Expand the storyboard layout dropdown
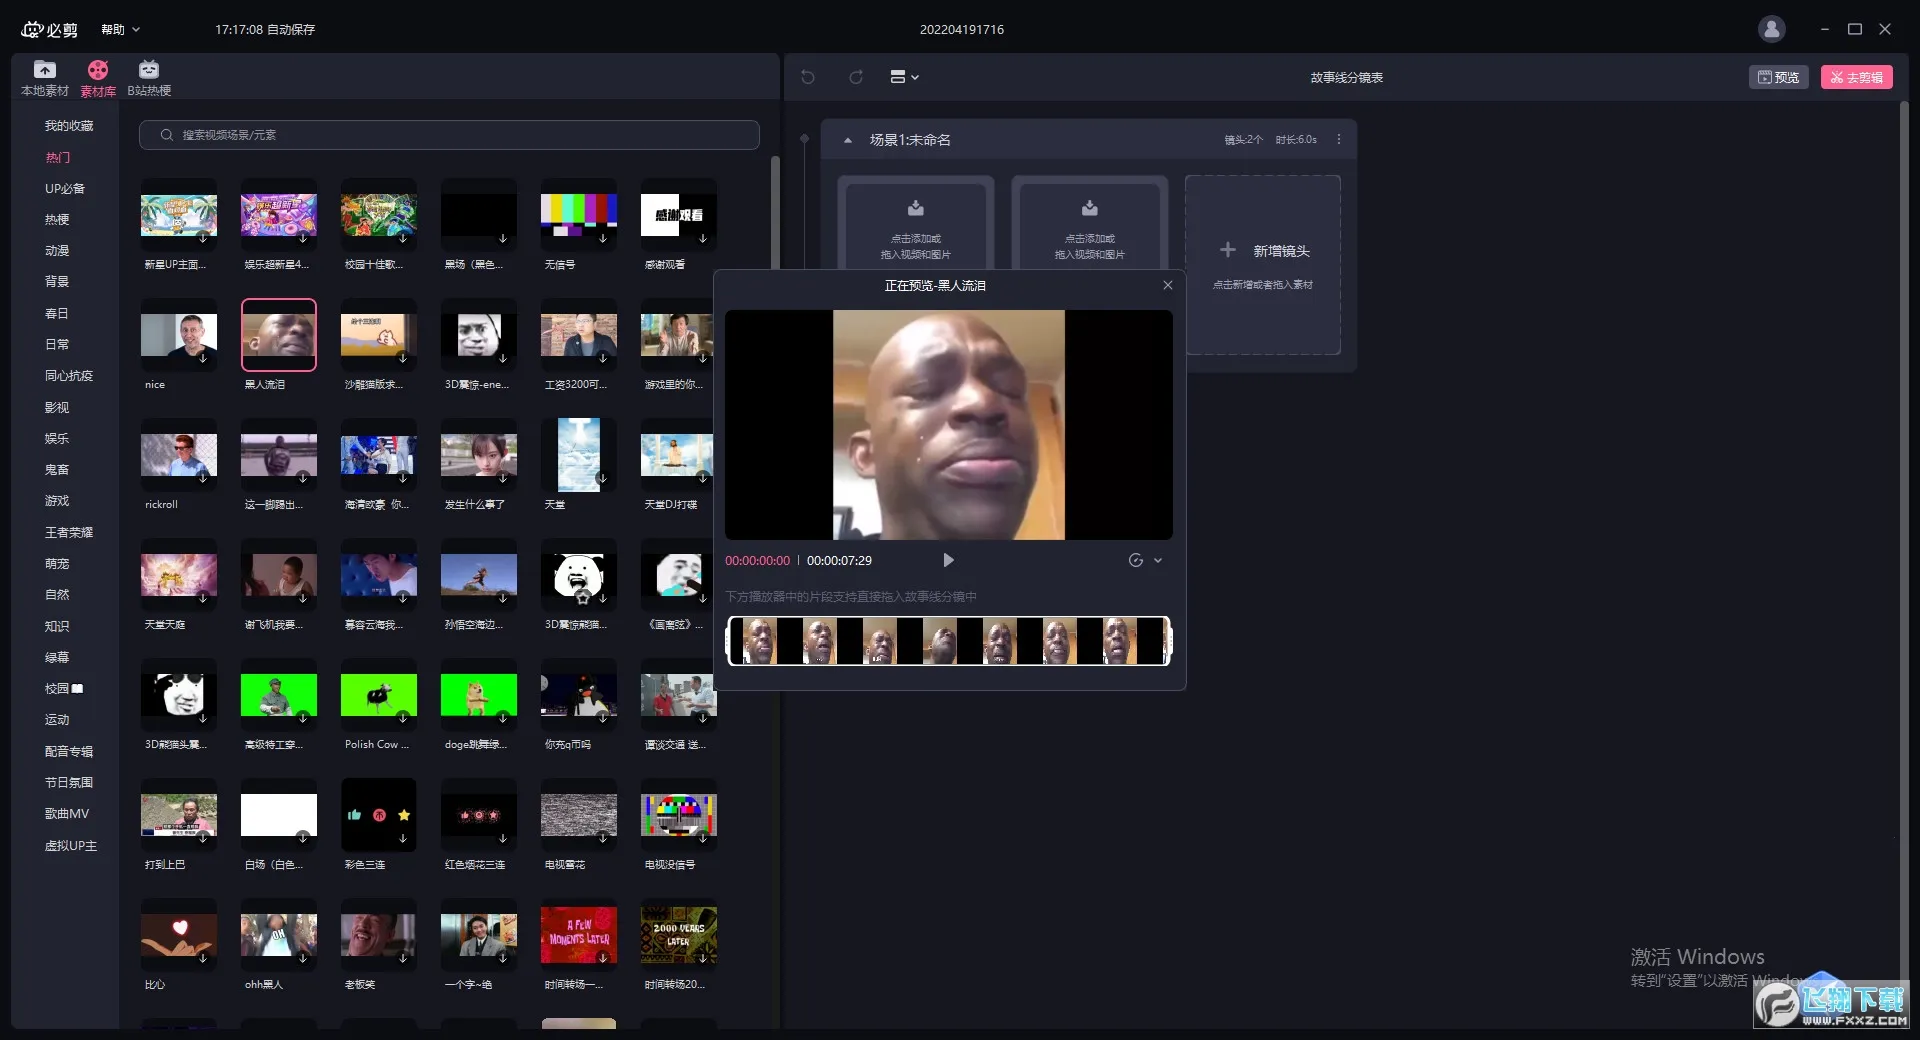 [904, 77]
